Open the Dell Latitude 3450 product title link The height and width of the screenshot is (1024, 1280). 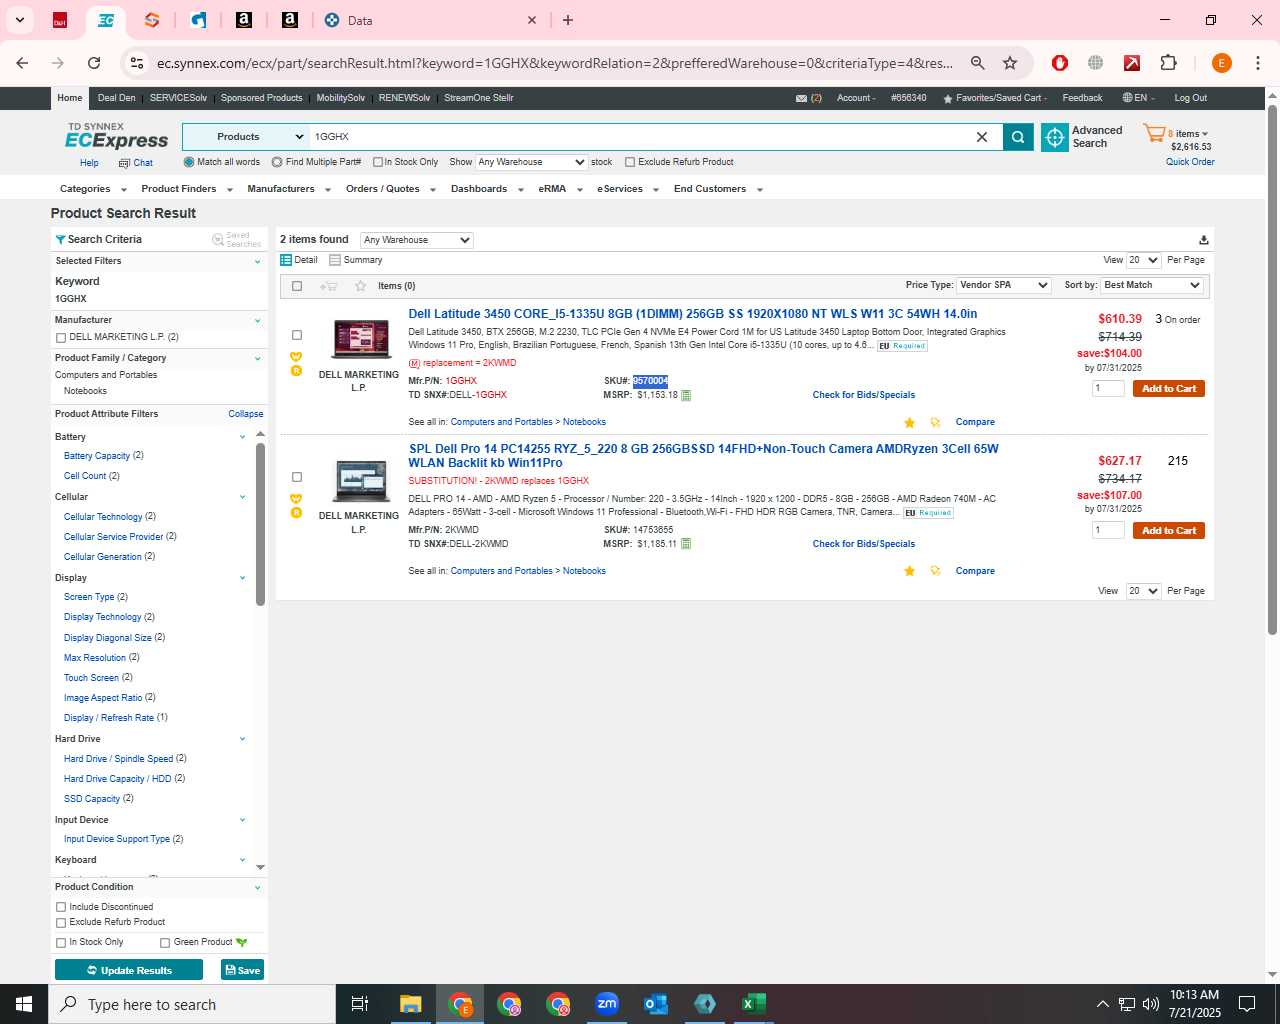tap(693, 314)
